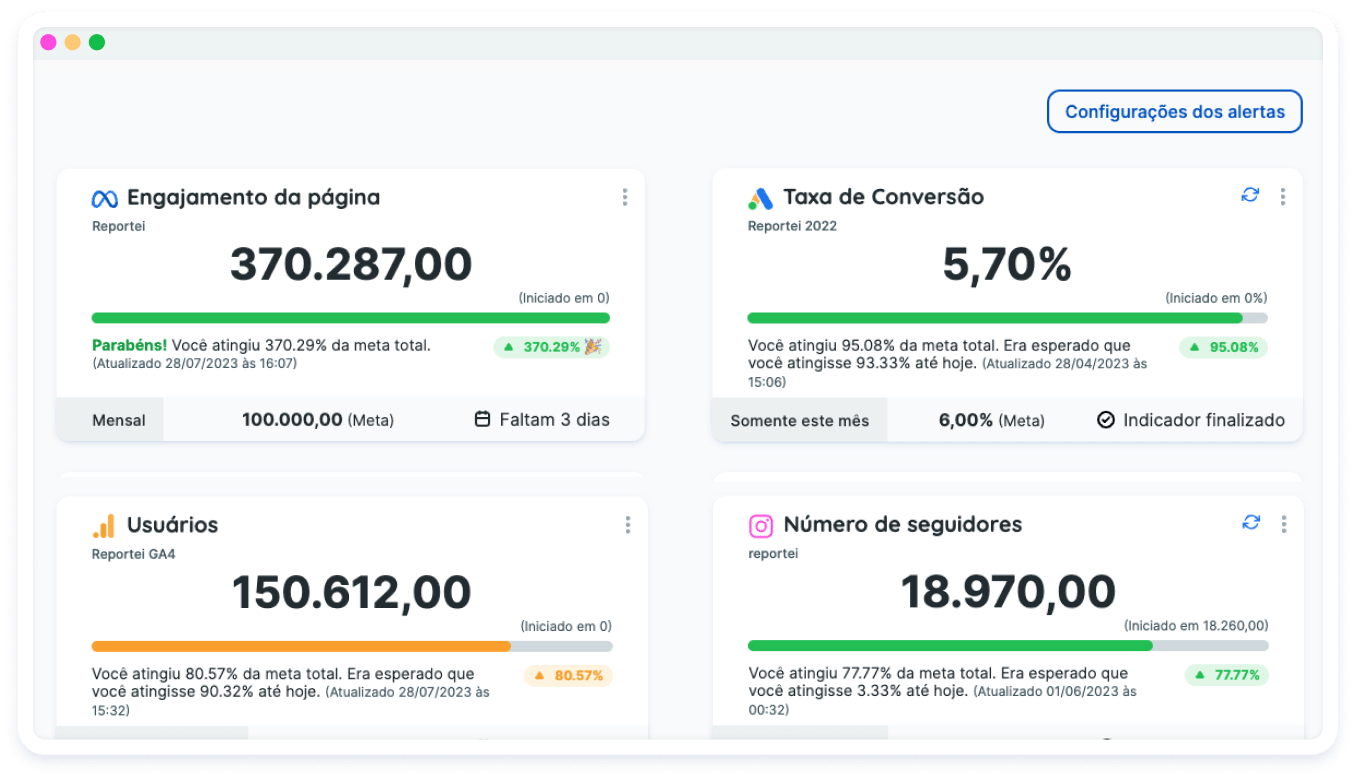Click the orange 80.57% progress badge

click(568, 675)
